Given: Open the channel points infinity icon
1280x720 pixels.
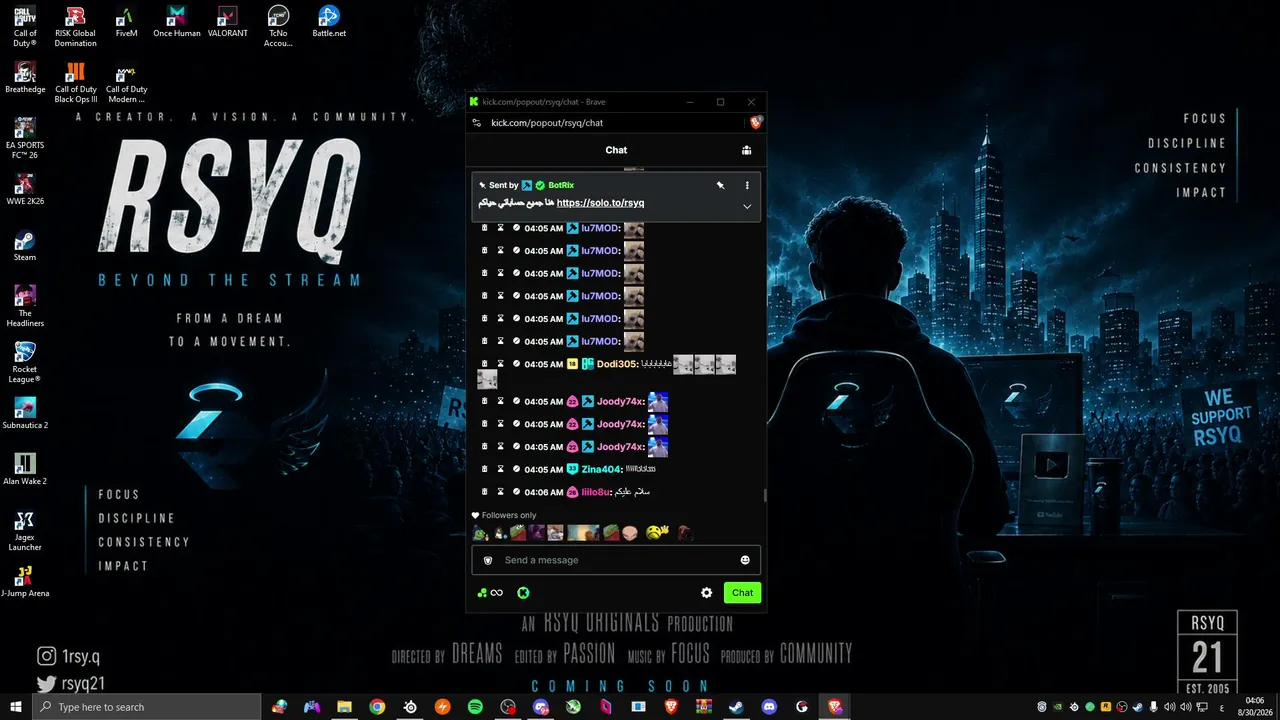Looking at the screenshot, I should click(490, 593).
